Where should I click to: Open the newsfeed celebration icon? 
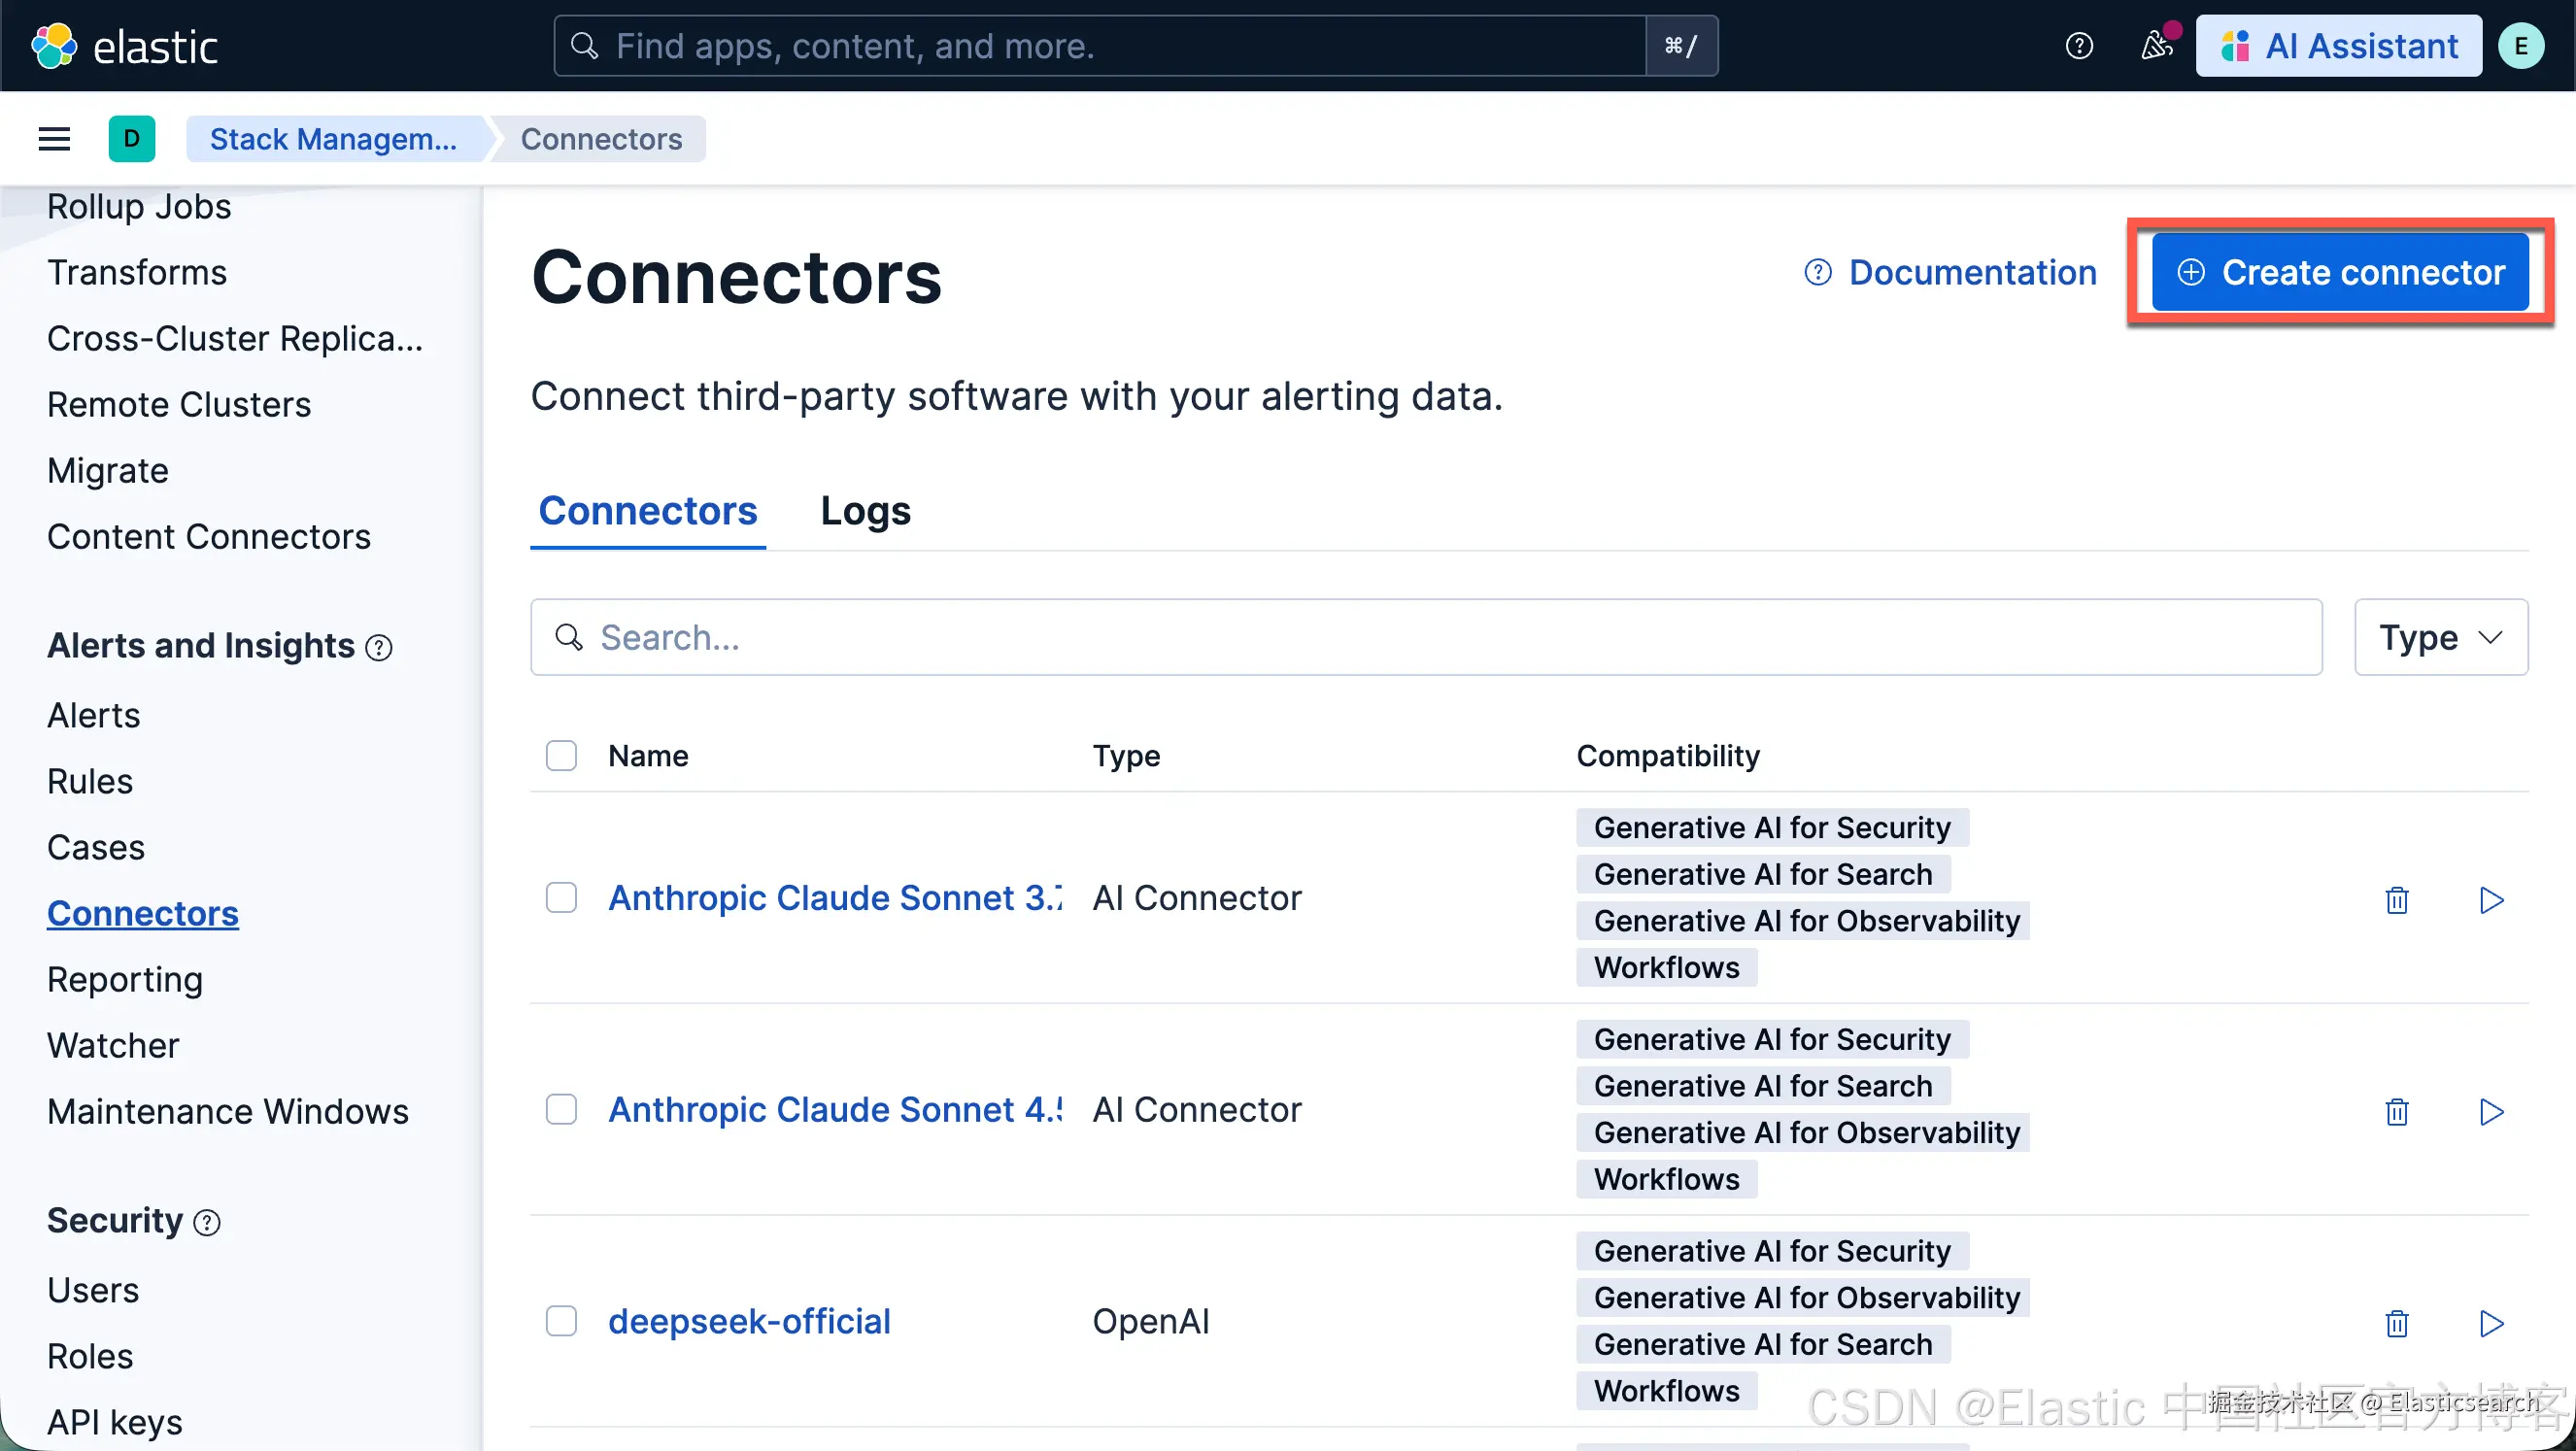[x=2156, y=46]
